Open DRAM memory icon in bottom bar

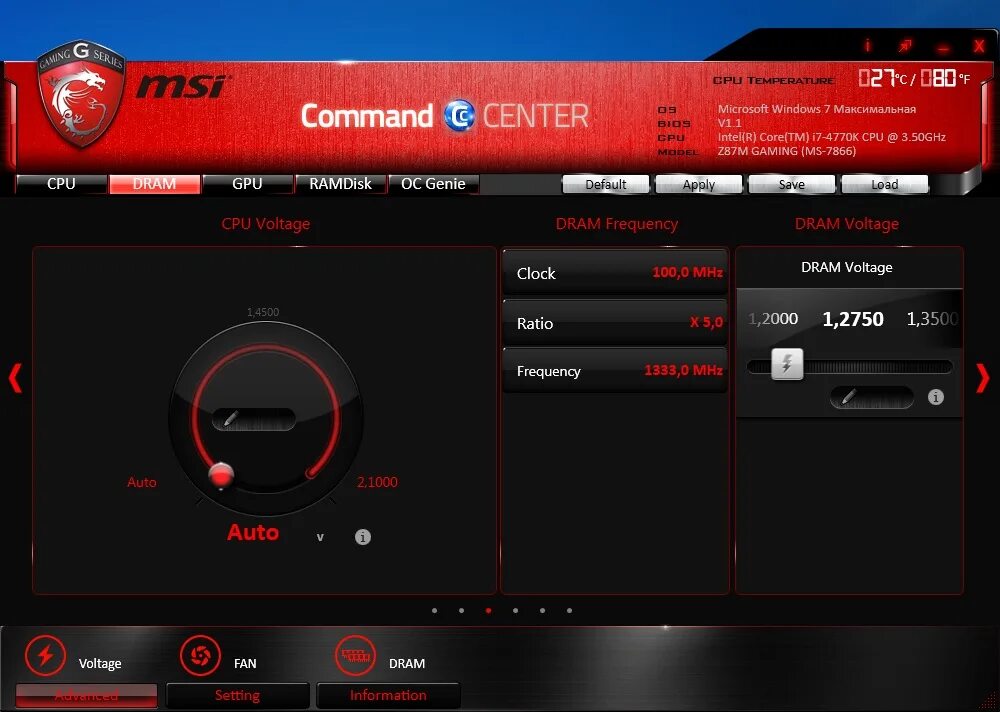point(355,655)
